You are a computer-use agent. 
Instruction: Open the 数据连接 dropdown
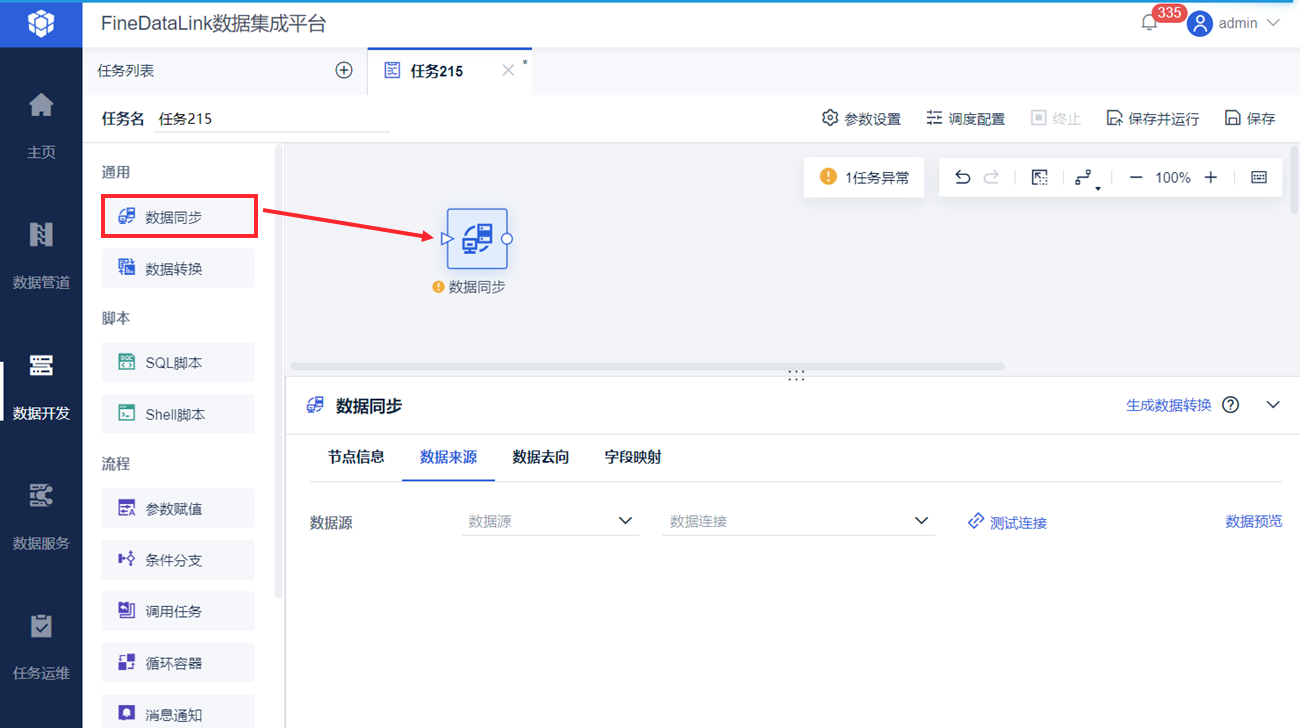pos(799,521)
